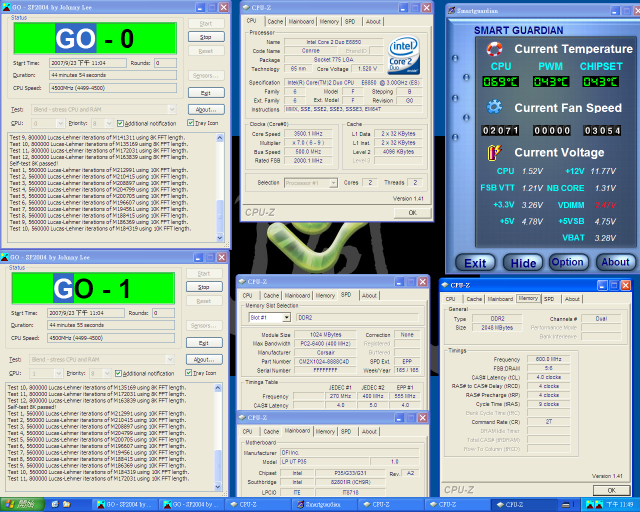This screenshot has width=640, height=512.
Task: Switch to second GO - SP2004 taskbar button
Action: pos(191,505)
